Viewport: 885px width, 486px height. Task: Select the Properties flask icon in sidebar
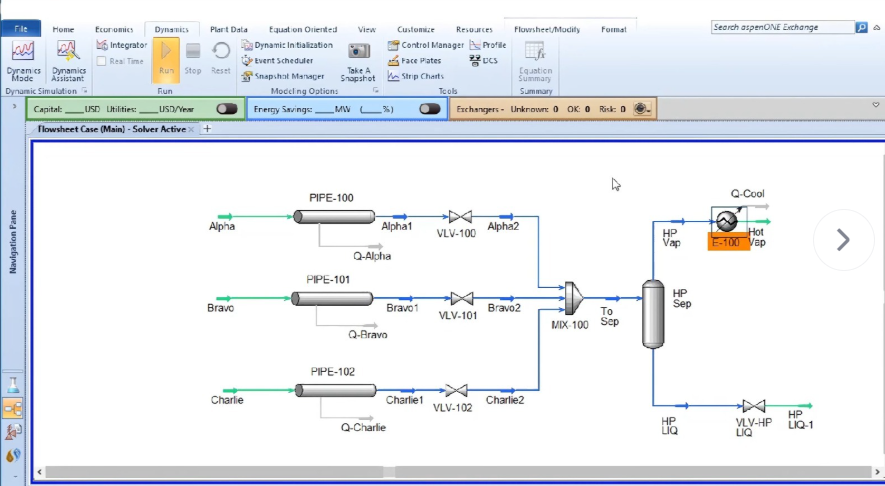[x=13, y=383]
